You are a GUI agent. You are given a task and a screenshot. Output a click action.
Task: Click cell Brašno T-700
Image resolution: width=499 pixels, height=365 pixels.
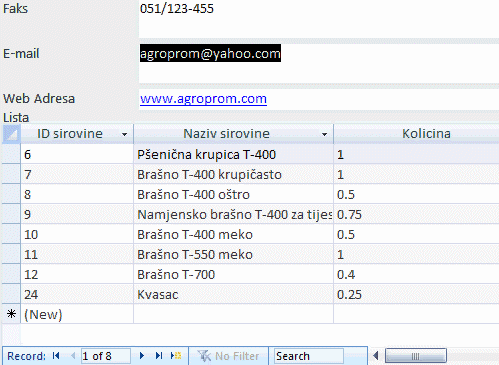(234, 274)
